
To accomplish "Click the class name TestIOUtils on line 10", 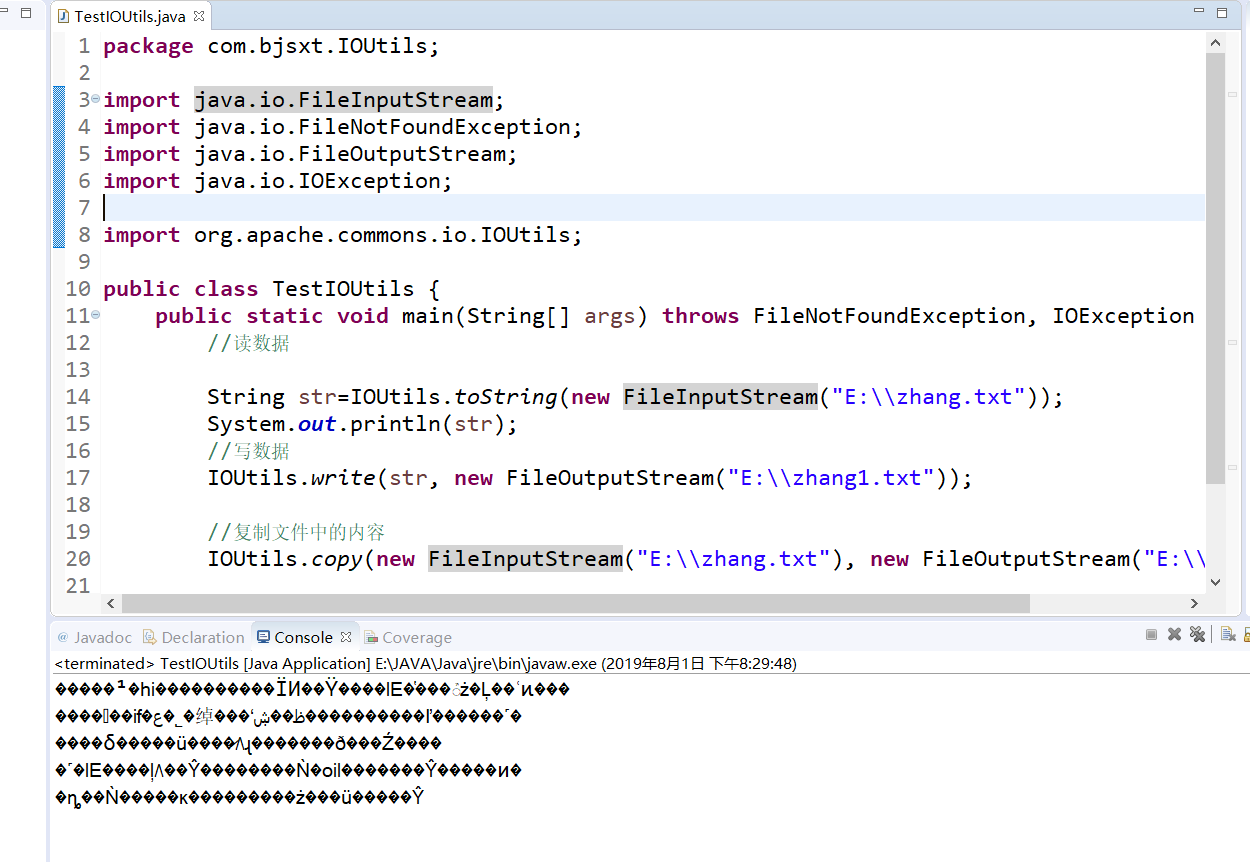I will pyautogui.click(x=343, y=289).
